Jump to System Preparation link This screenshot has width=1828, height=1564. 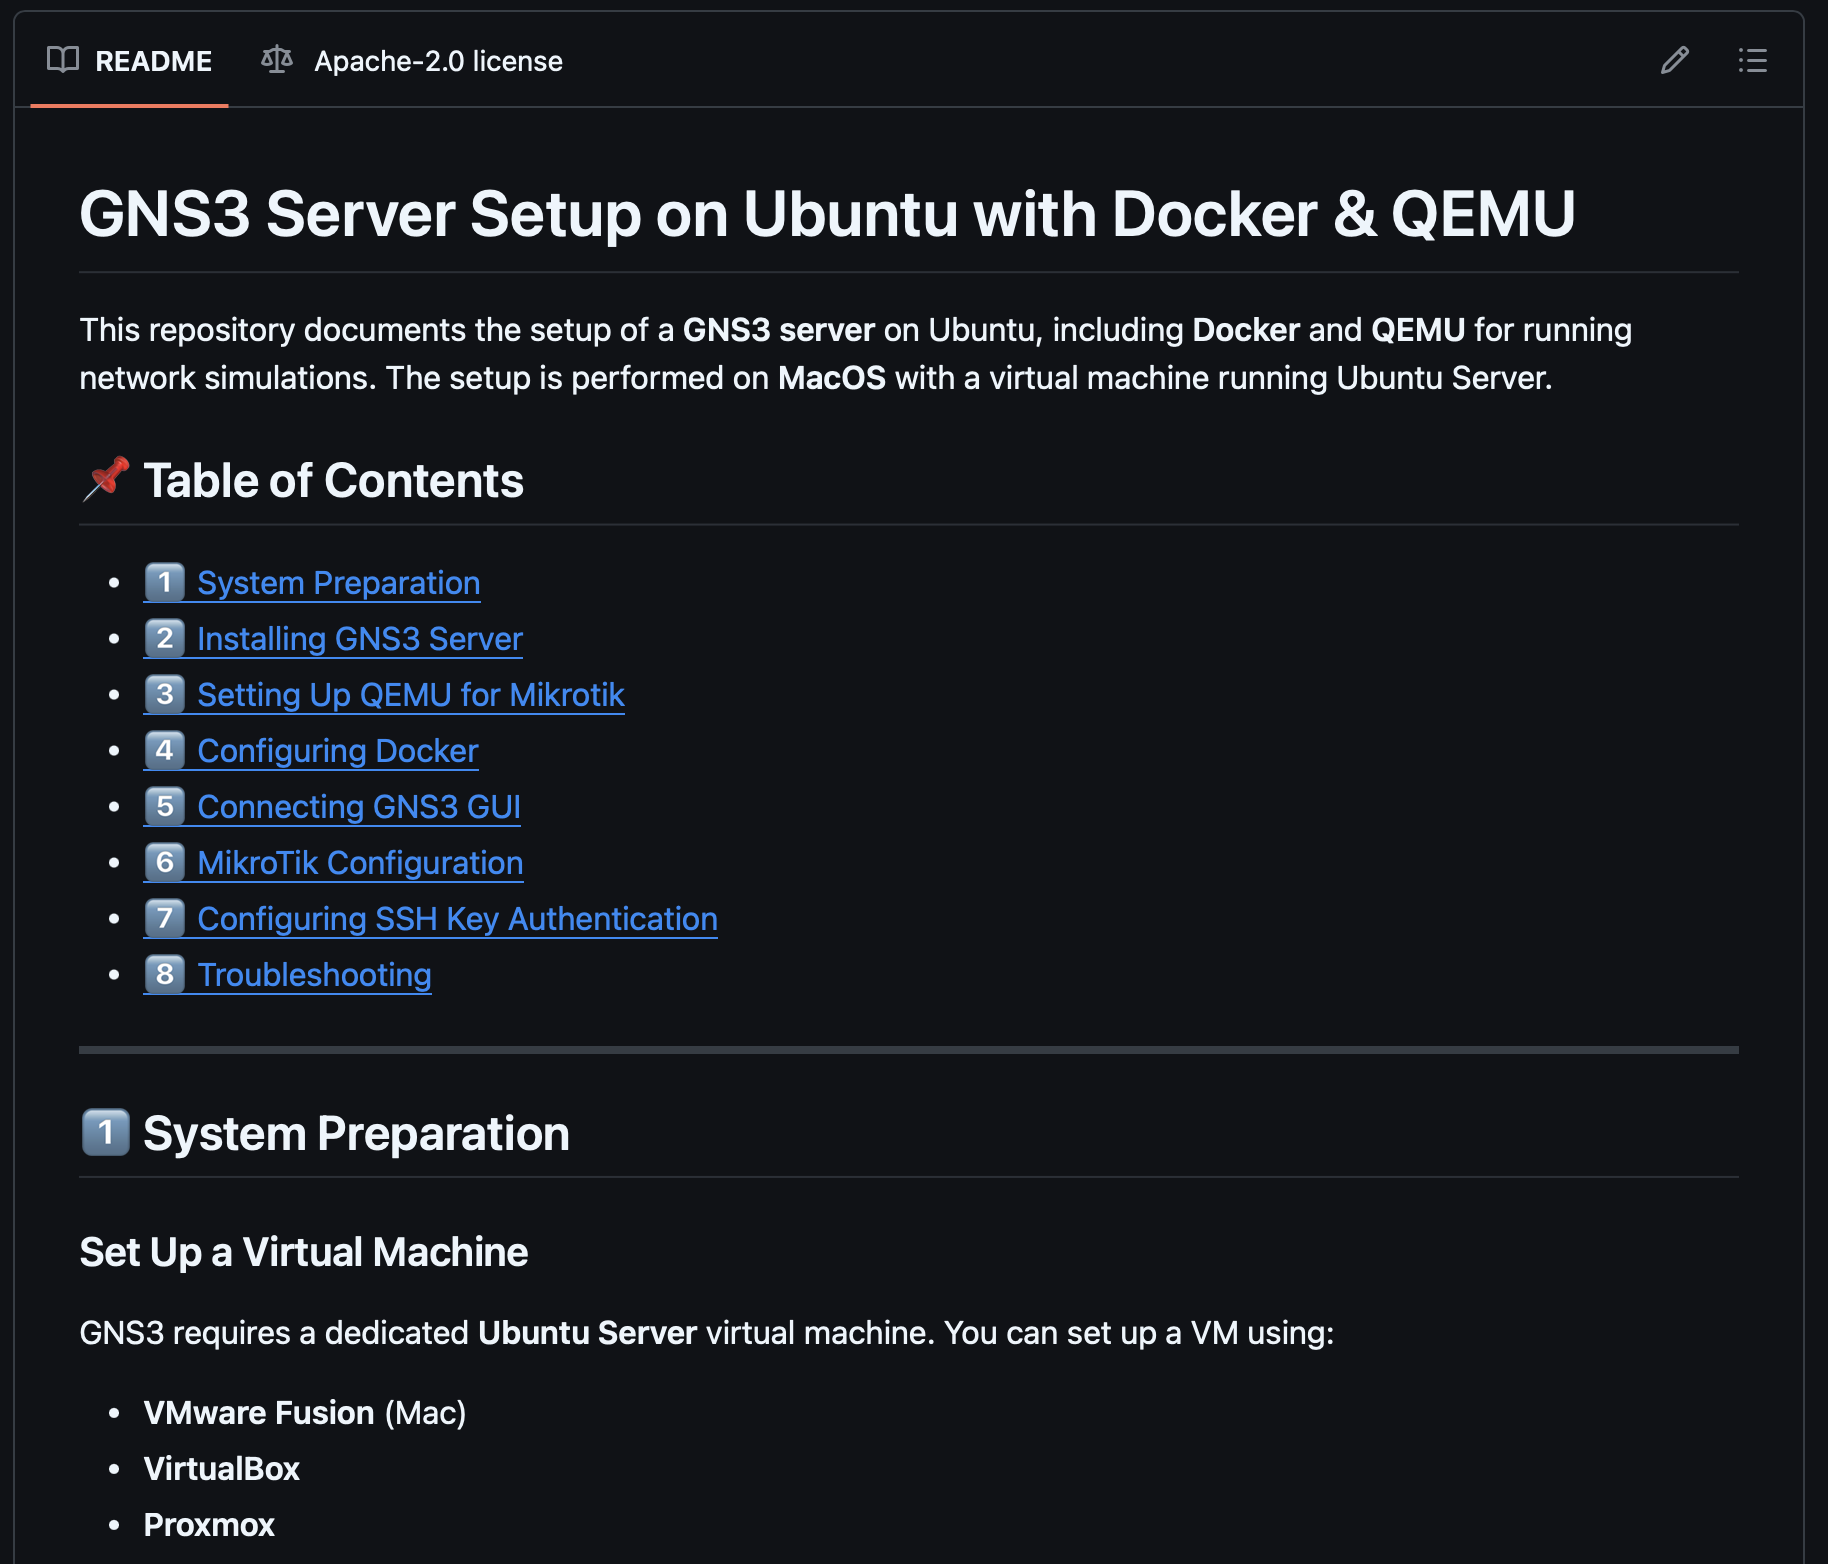pyautogui.click(x=312, y=583)
